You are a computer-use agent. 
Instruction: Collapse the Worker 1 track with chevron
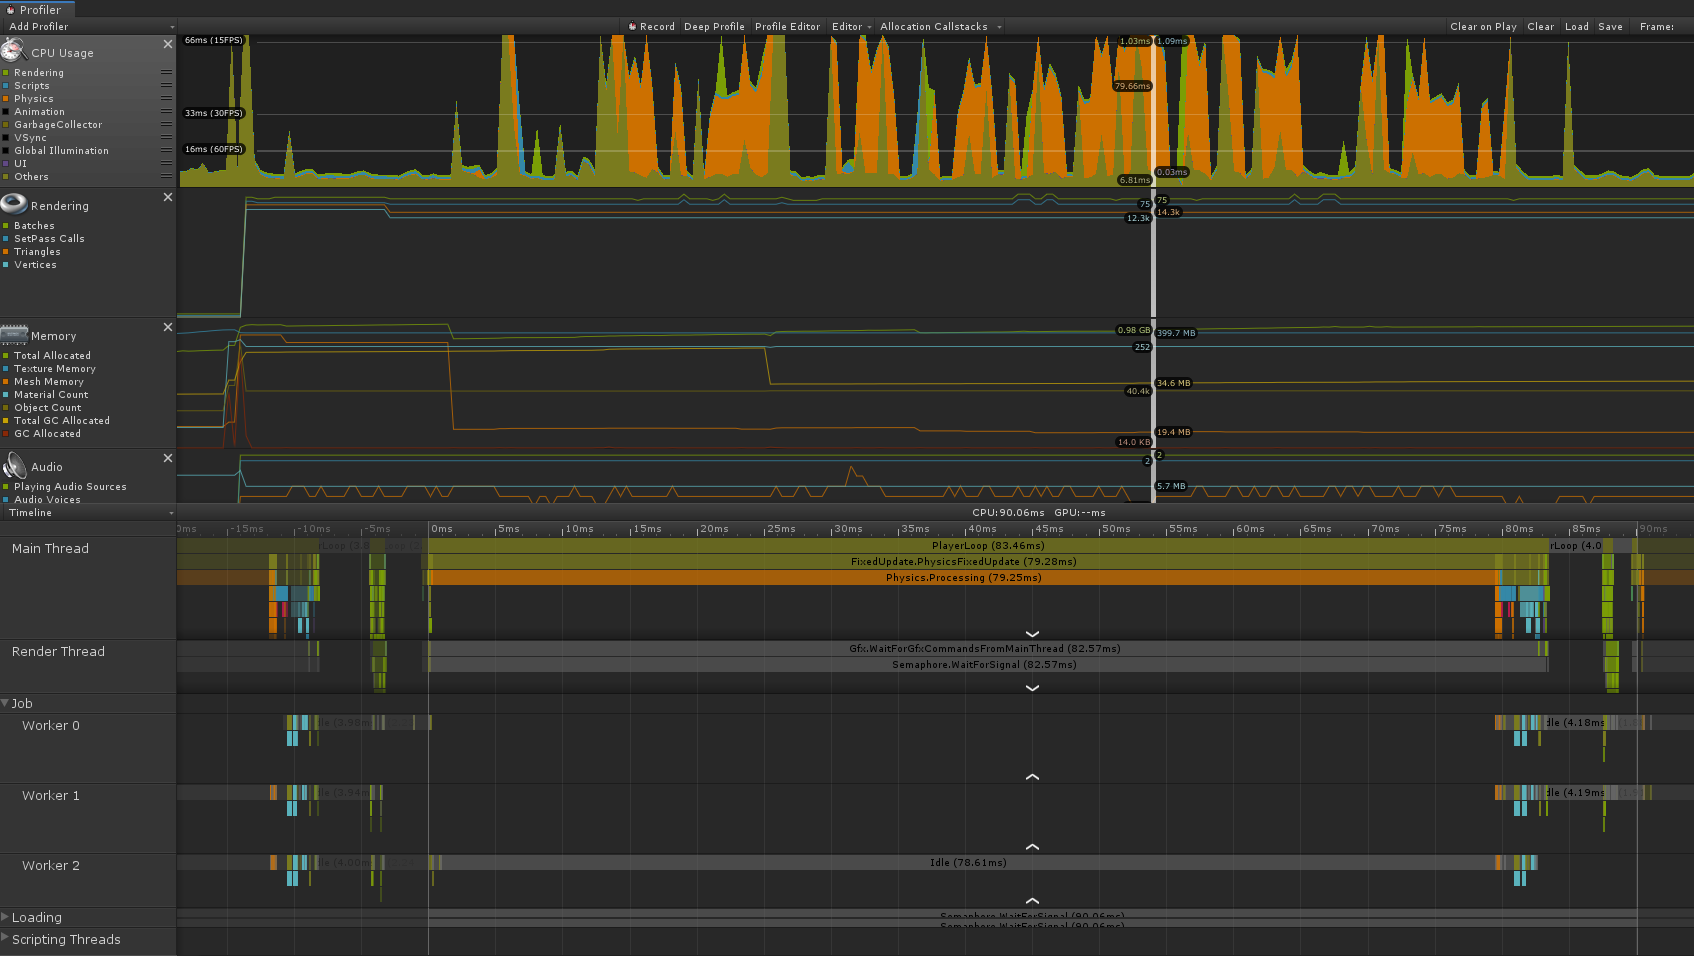pyautogui.click(x=1033, y=847)
